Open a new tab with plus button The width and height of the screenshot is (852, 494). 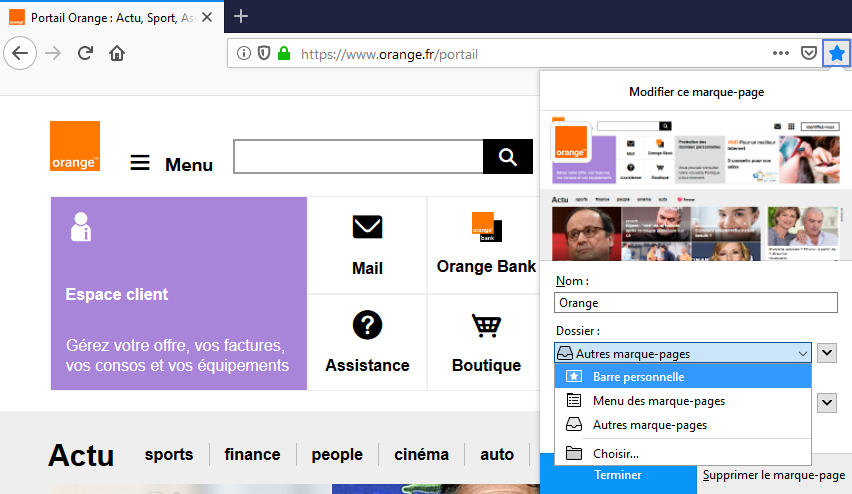(x=241, y=16)
